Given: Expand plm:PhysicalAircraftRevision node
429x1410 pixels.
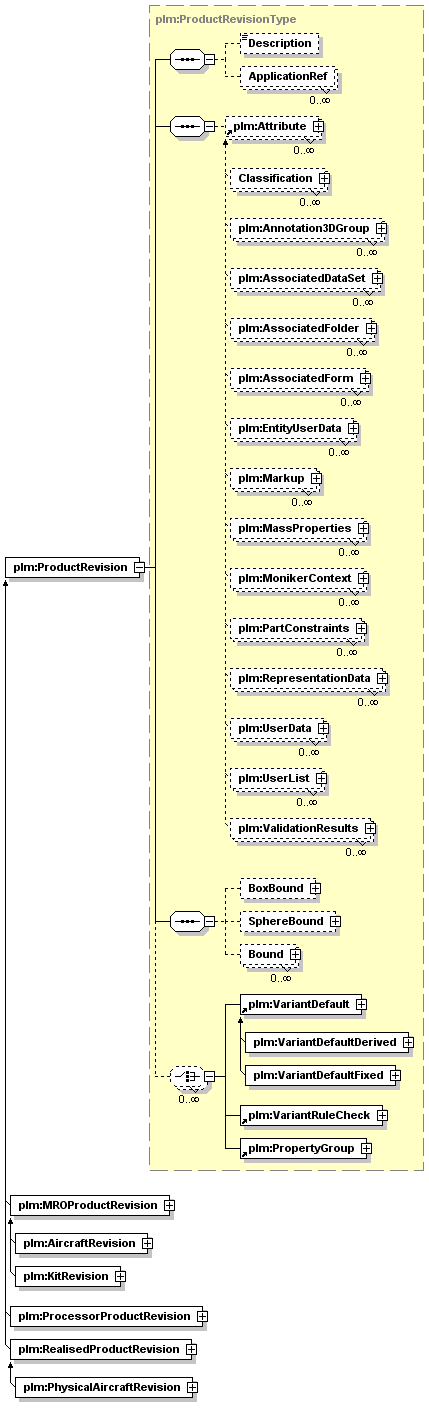Looking at the screenshot, I should [190, 1387].
